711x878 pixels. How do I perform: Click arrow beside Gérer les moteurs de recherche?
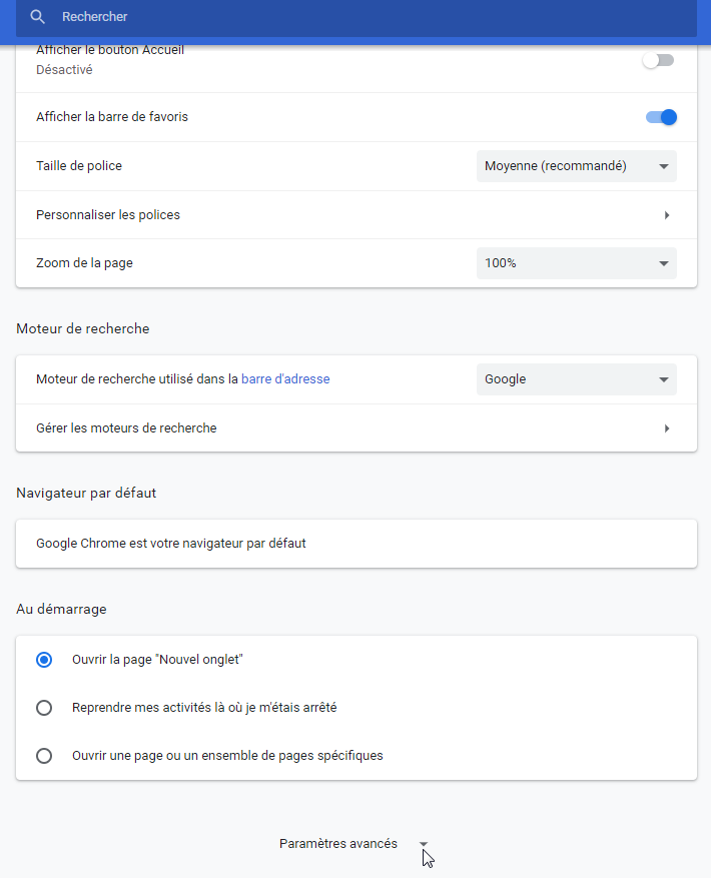(667, 428)
